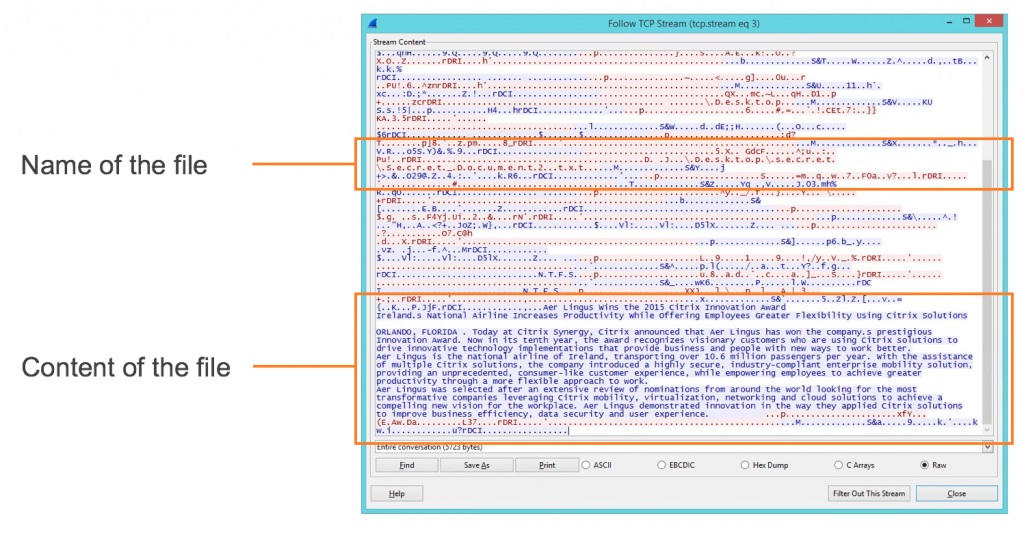The height and width of the screenshot is (533, 1024).
Task: Select the Raw radio button
Action: pyautogui.click(x=924, y=465)
